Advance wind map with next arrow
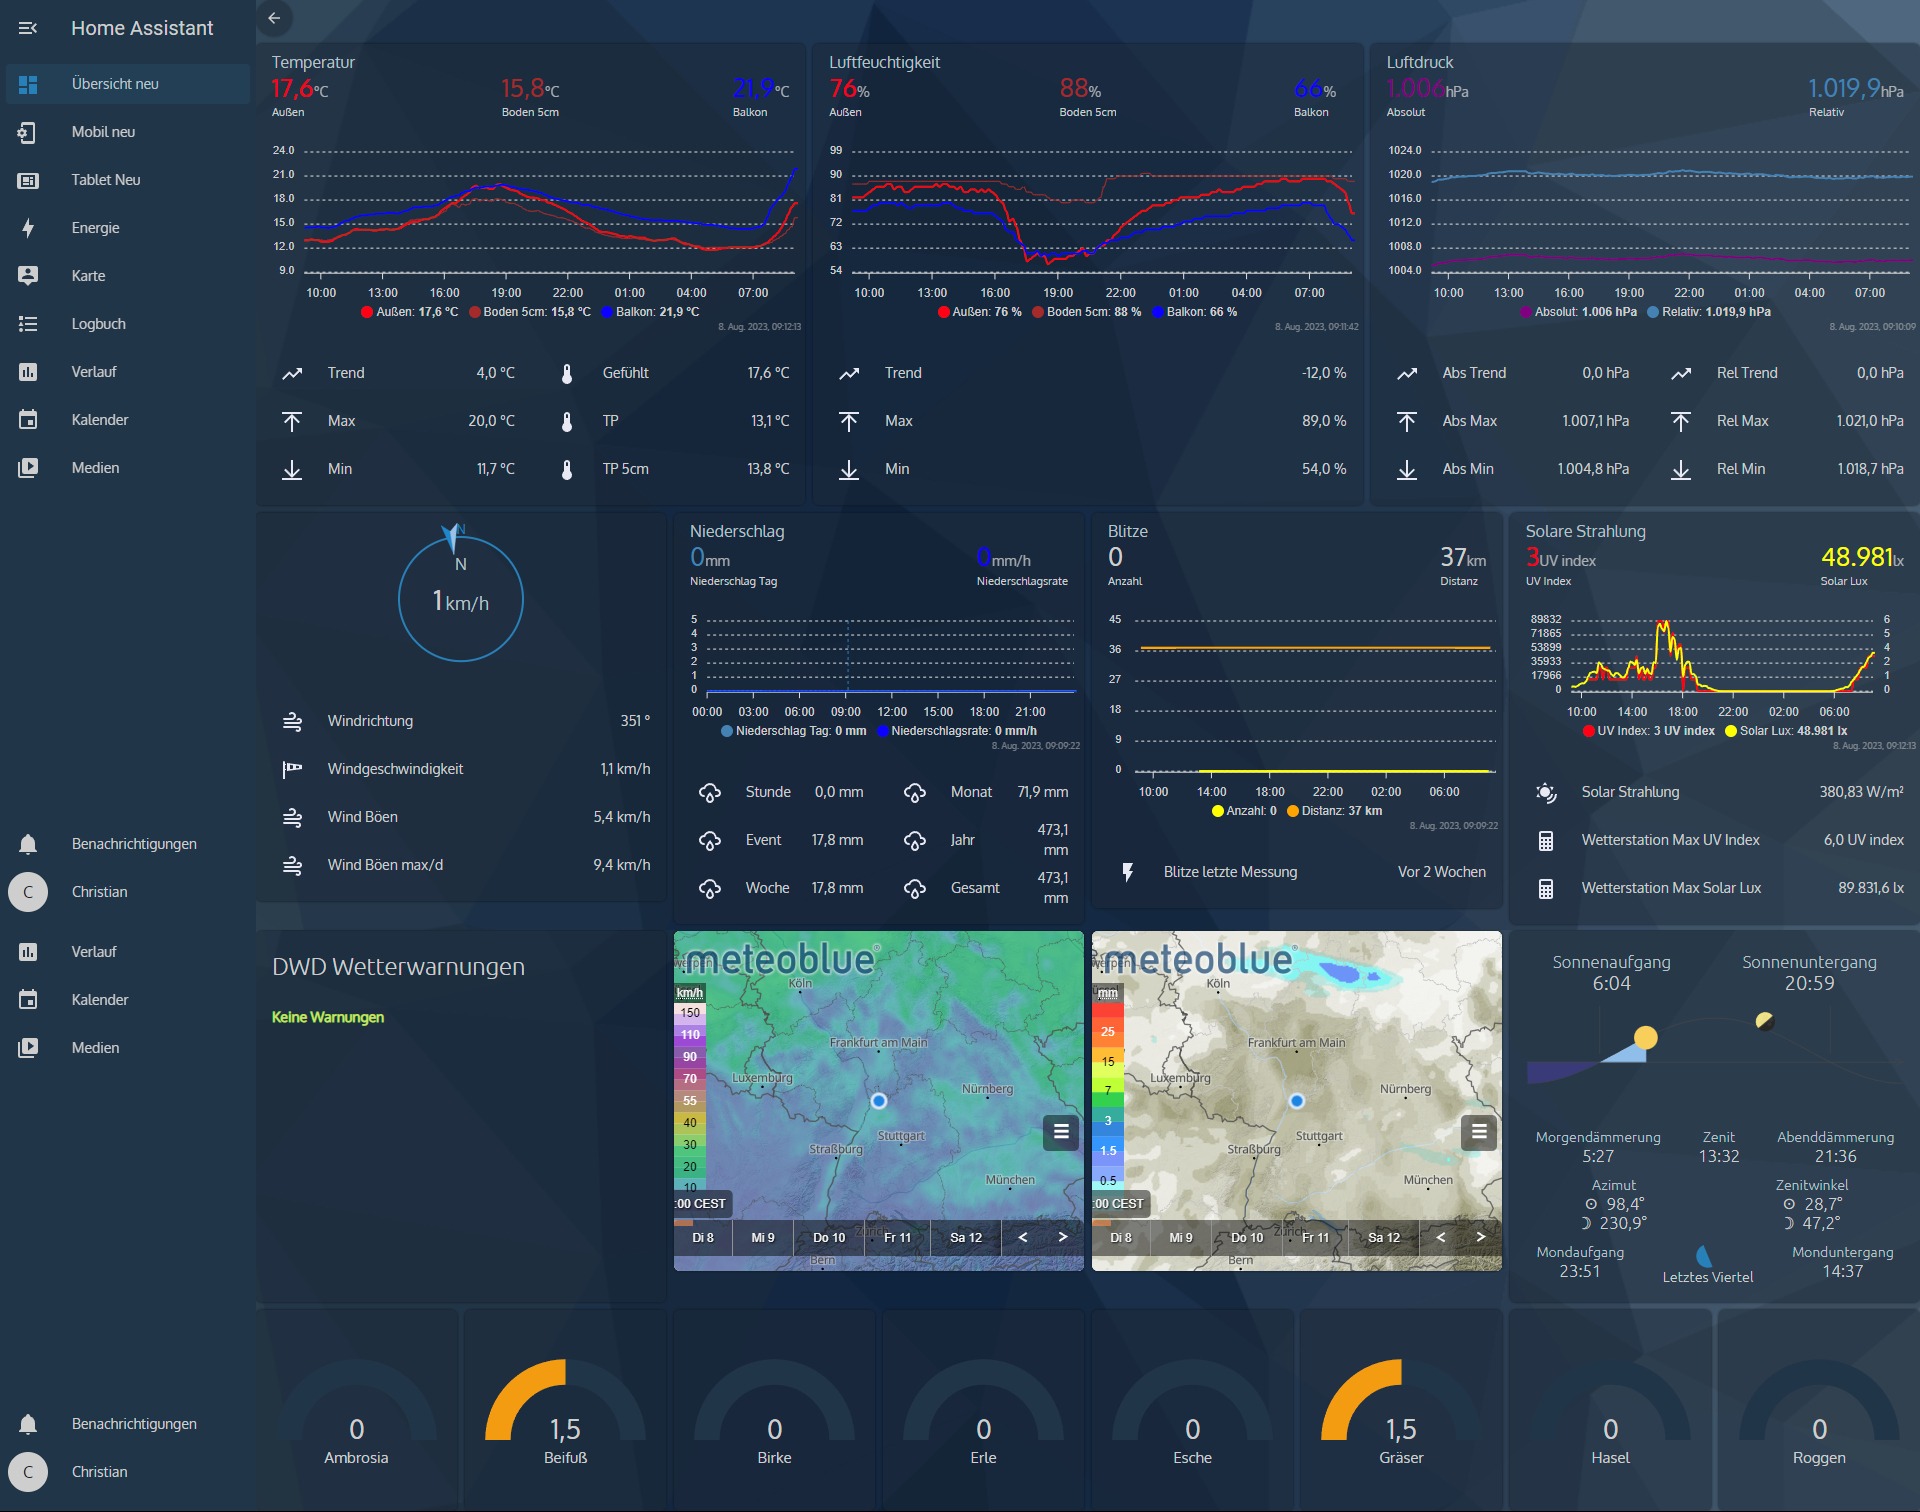The width and height of the screenshot is (1920, 1512). [1063, 1237]
